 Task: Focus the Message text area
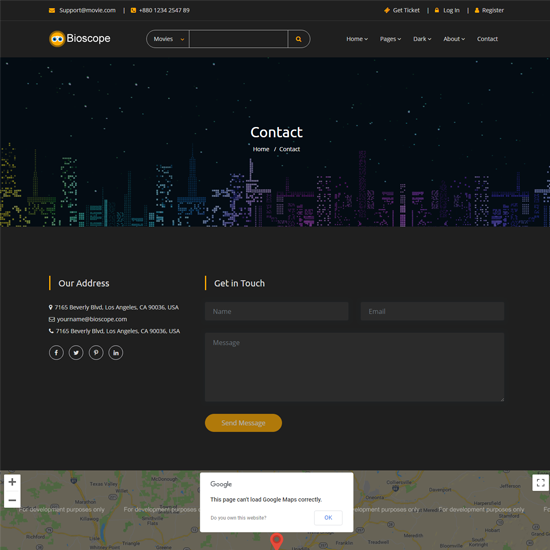355,367
